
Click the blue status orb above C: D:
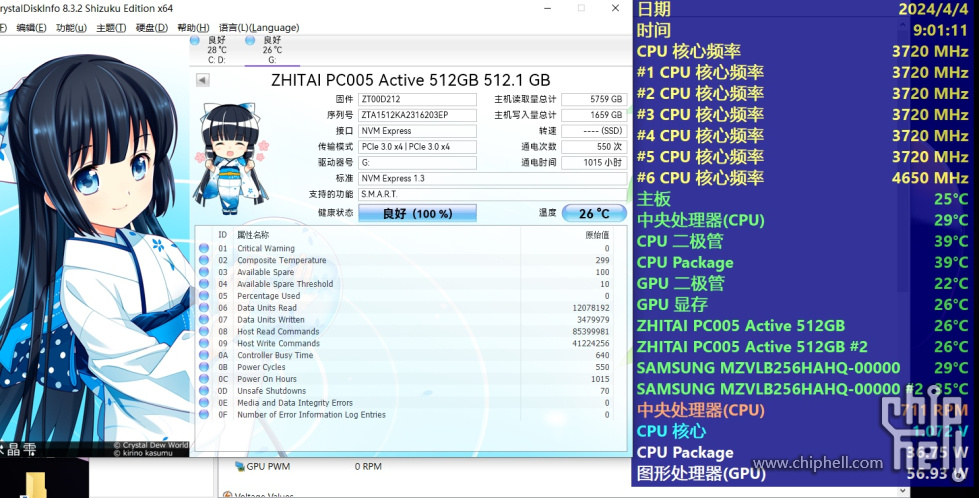(195, 41)
